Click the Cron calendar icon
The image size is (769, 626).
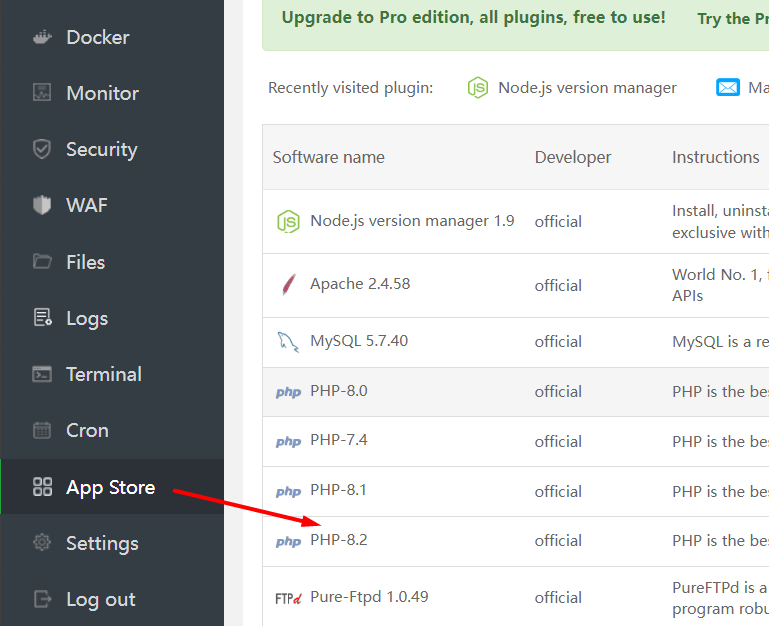pos(42,430)
